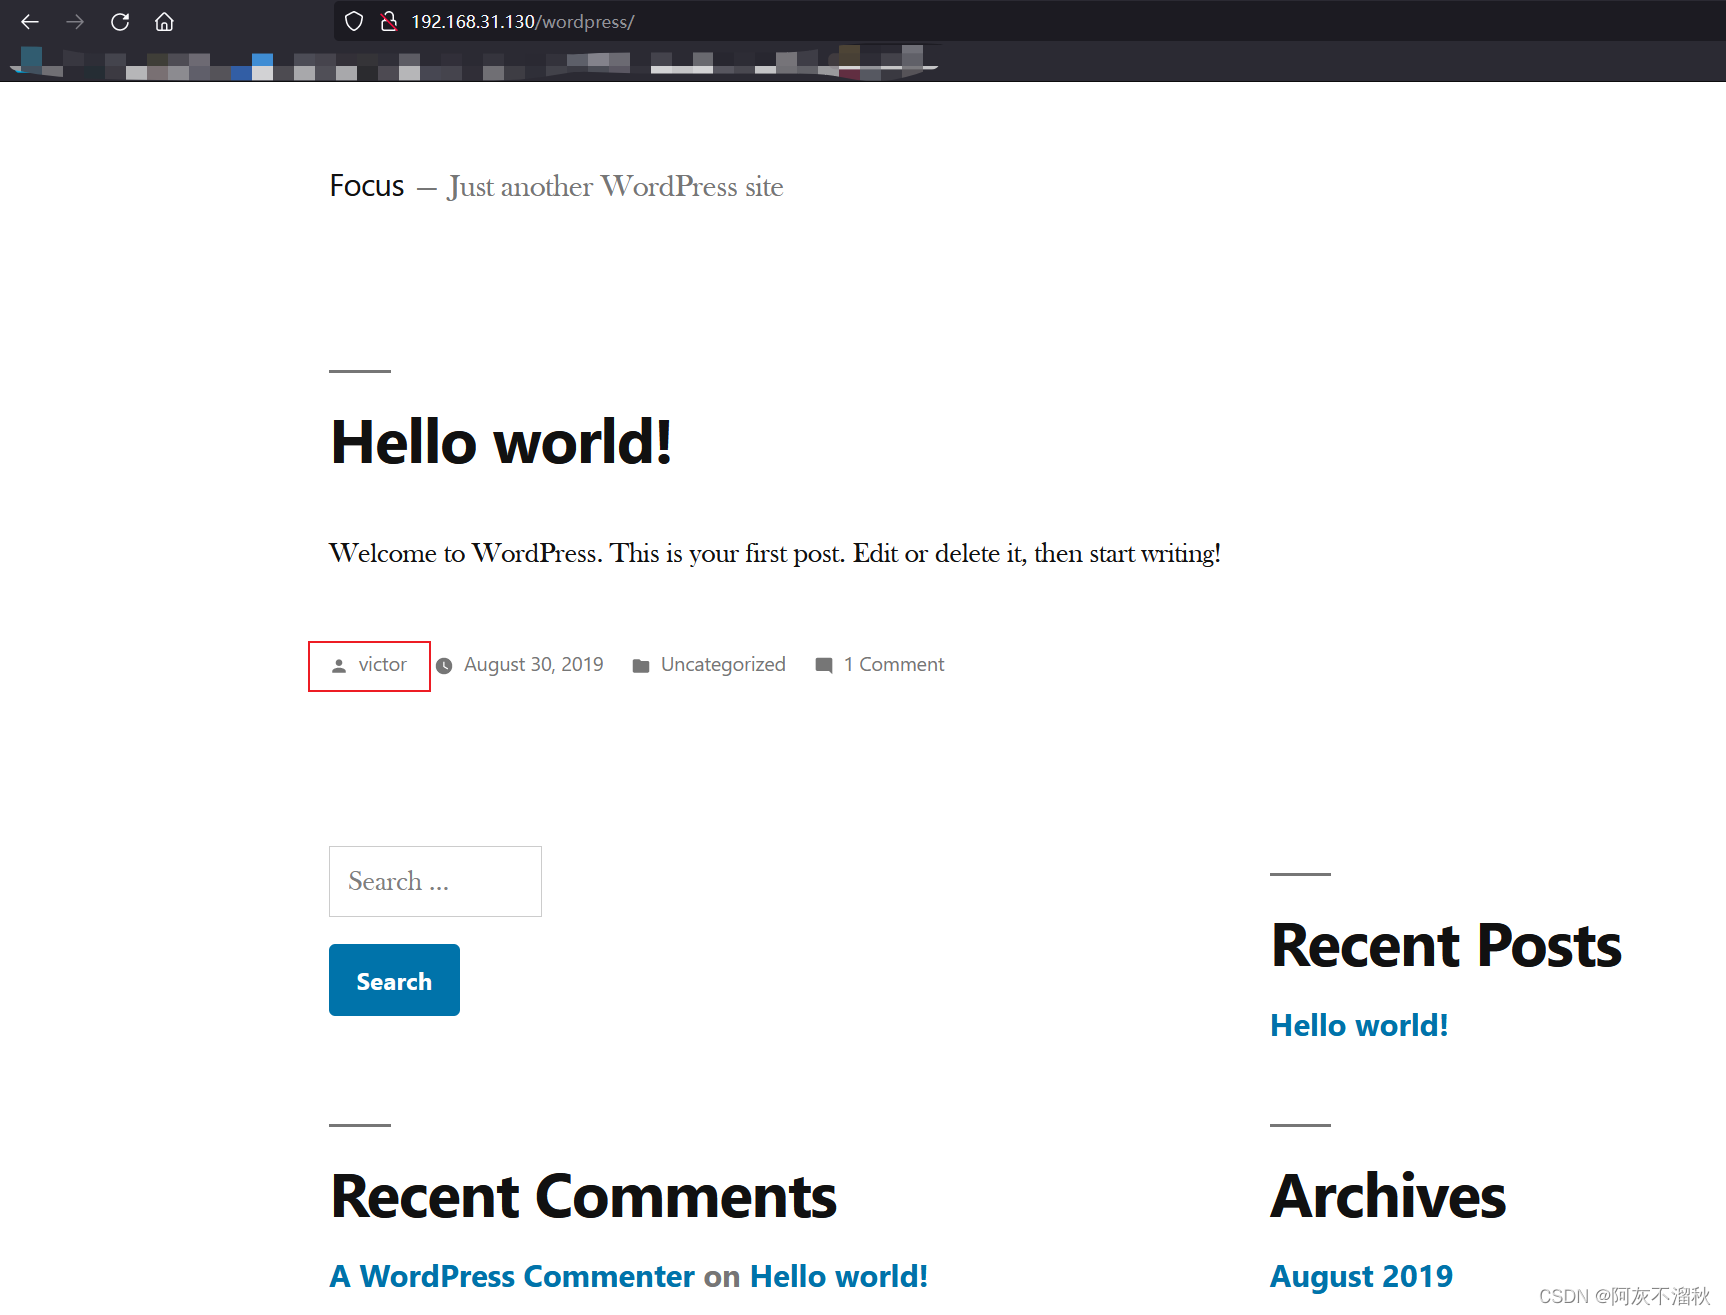Click the comment bubble icon
The width and height of the screenshot is (1726, 1315).
(824, 665)
